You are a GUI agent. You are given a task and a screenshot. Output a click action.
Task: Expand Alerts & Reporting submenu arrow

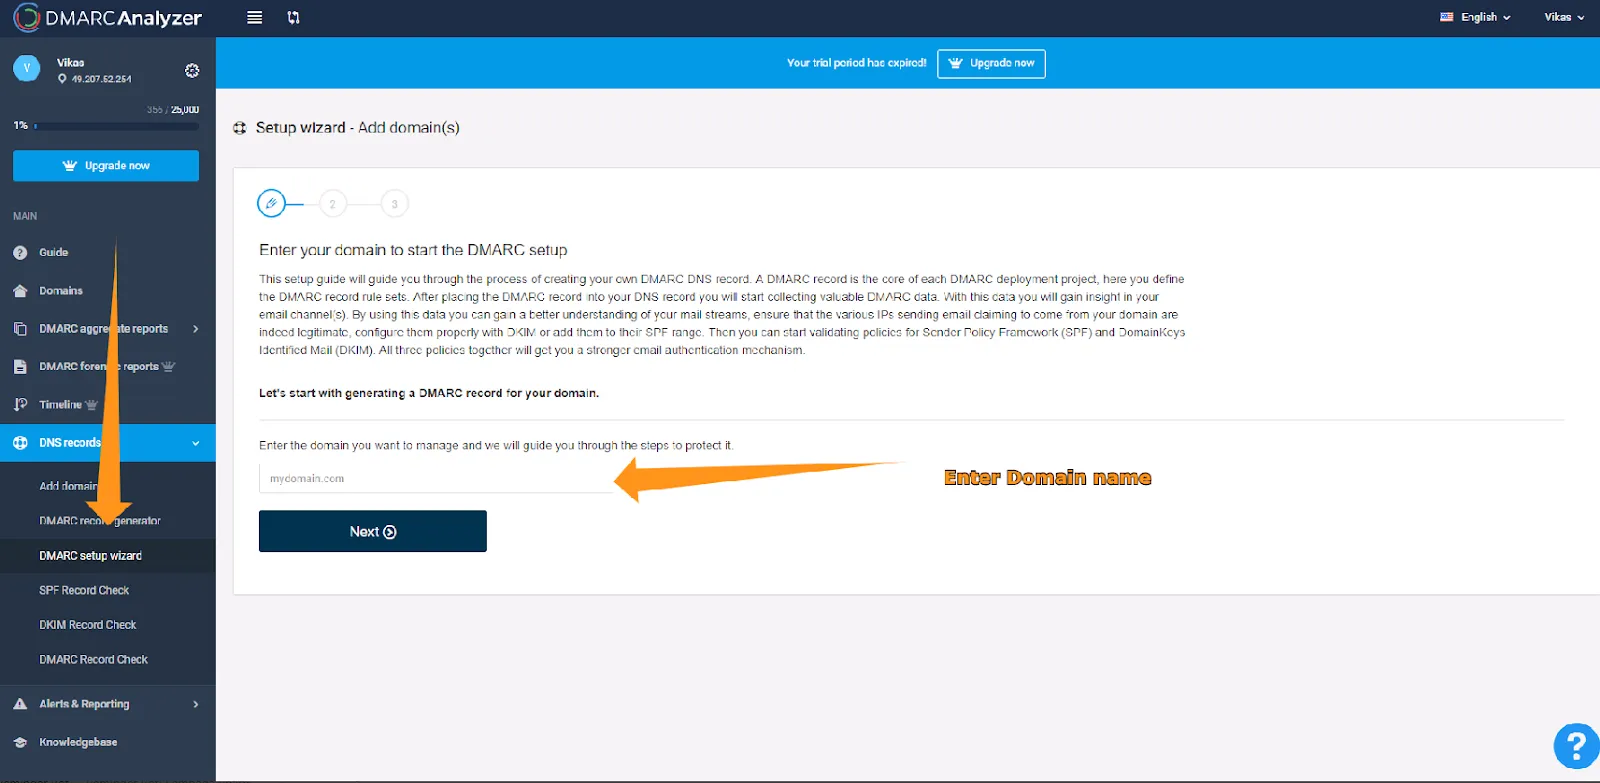click(x=196, y=704)
